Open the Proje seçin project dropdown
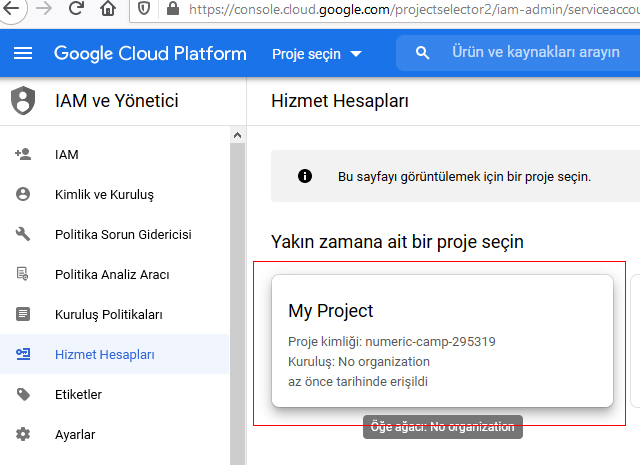The image size is (640, 465). coord(317,54)
